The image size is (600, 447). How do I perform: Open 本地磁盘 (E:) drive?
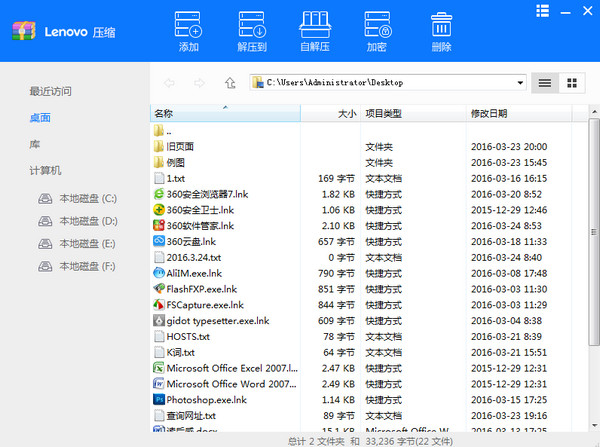point(88,243)
